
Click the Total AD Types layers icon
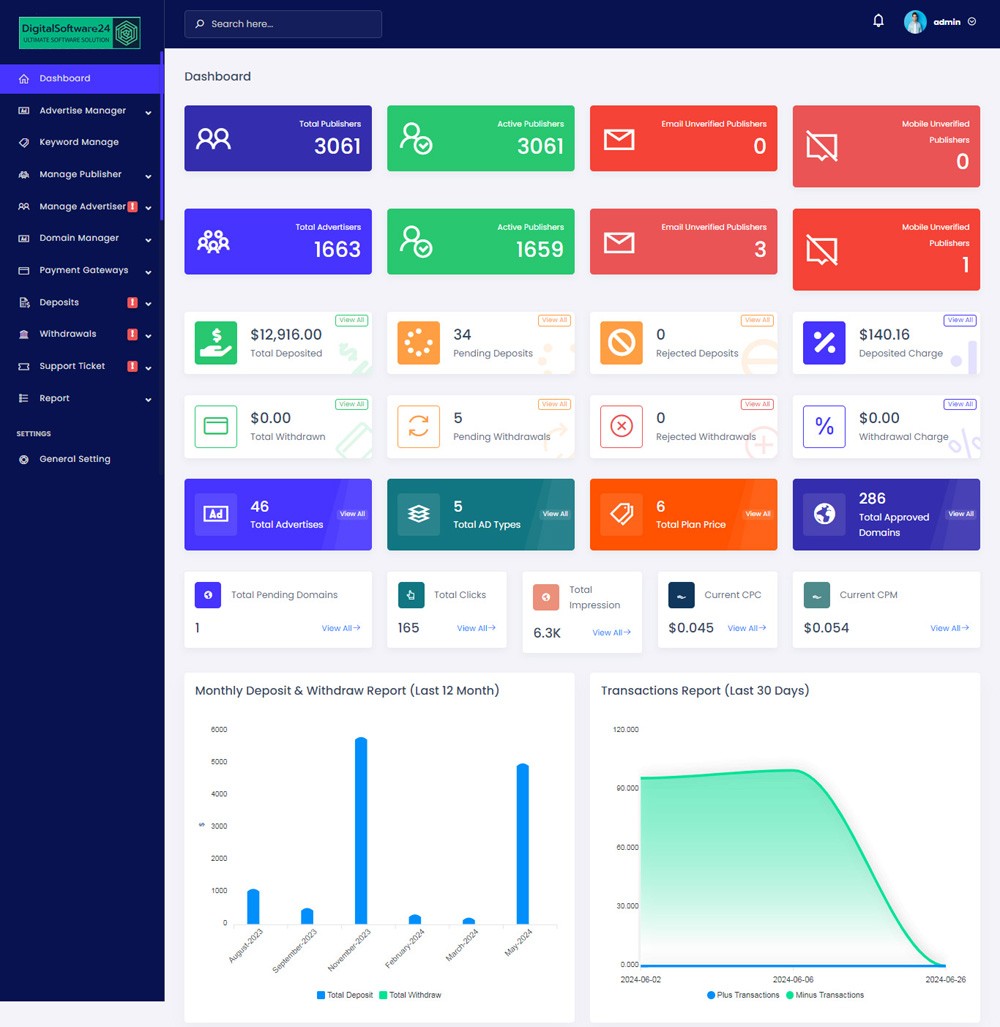418,514
